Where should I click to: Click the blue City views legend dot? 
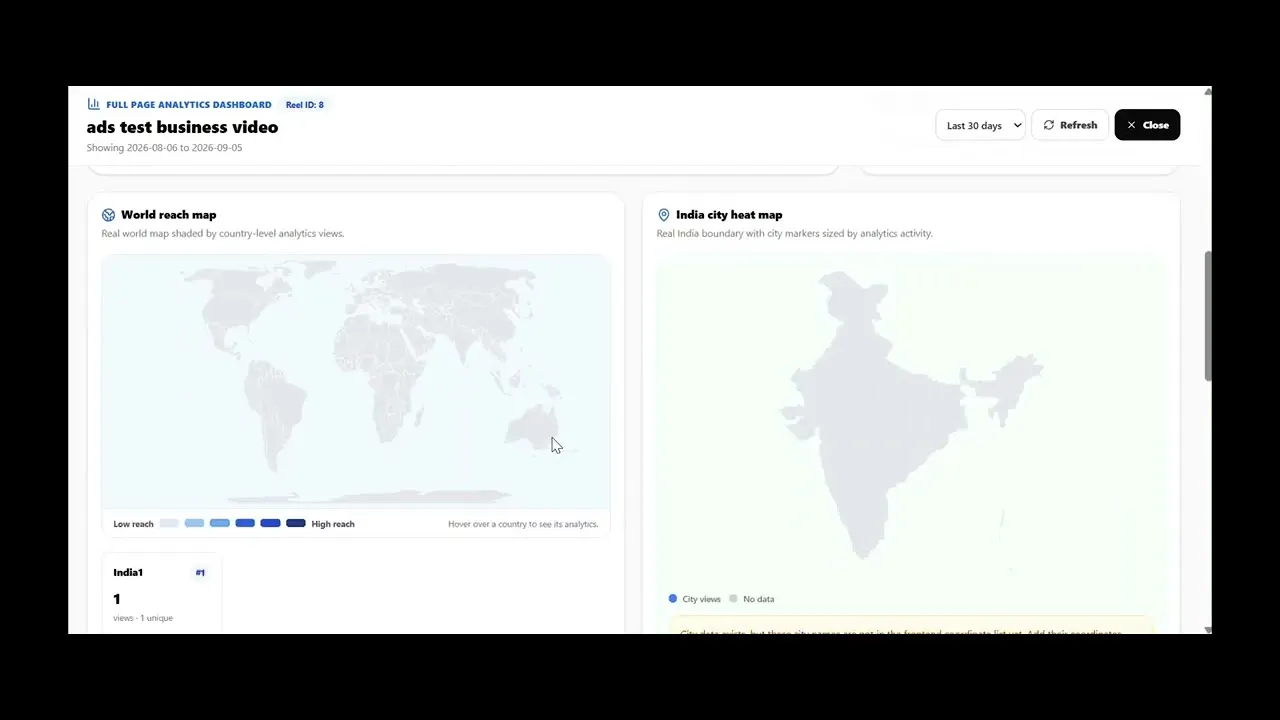coord(673,599)
